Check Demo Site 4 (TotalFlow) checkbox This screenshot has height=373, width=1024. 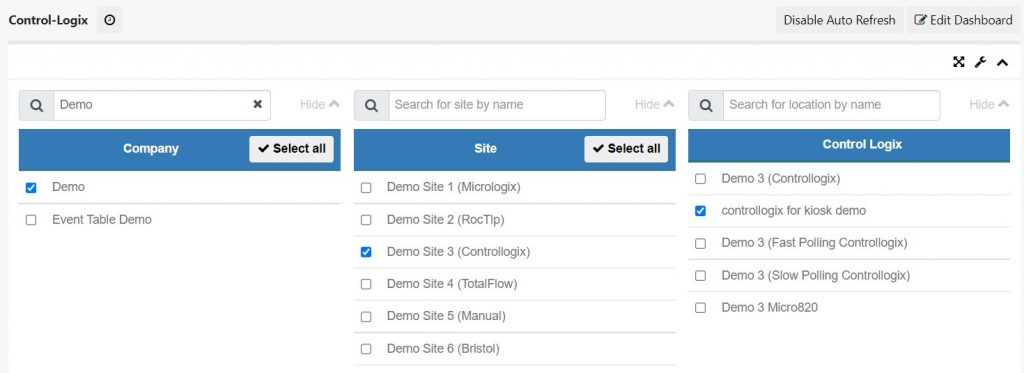point(366,284)
